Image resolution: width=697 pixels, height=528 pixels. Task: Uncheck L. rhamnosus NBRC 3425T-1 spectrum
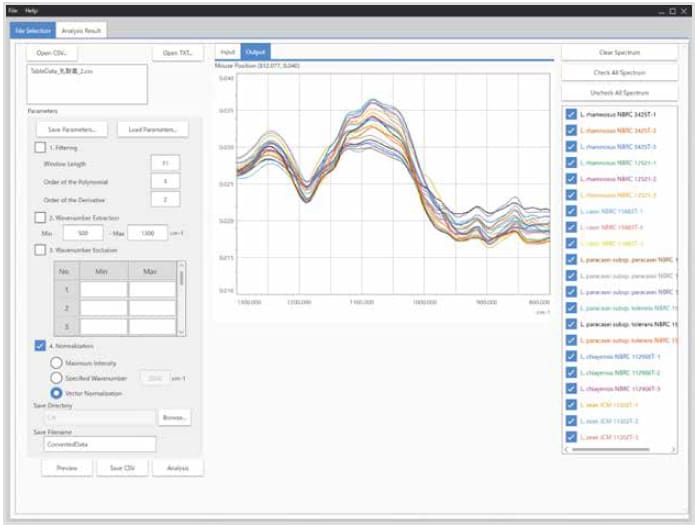[571, 114]
